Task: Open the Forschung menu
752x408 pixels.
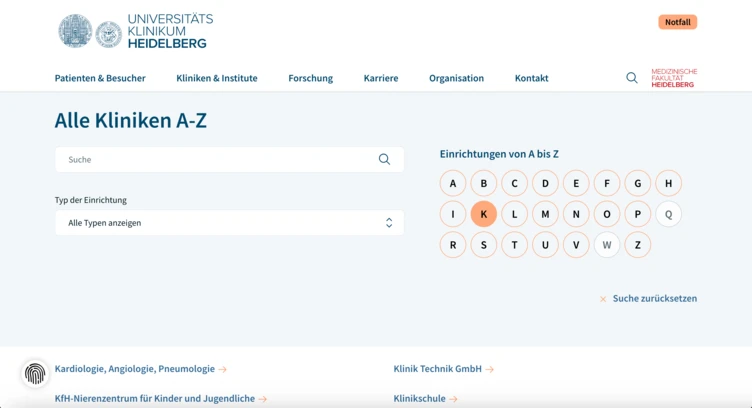Action: (310, 78)
